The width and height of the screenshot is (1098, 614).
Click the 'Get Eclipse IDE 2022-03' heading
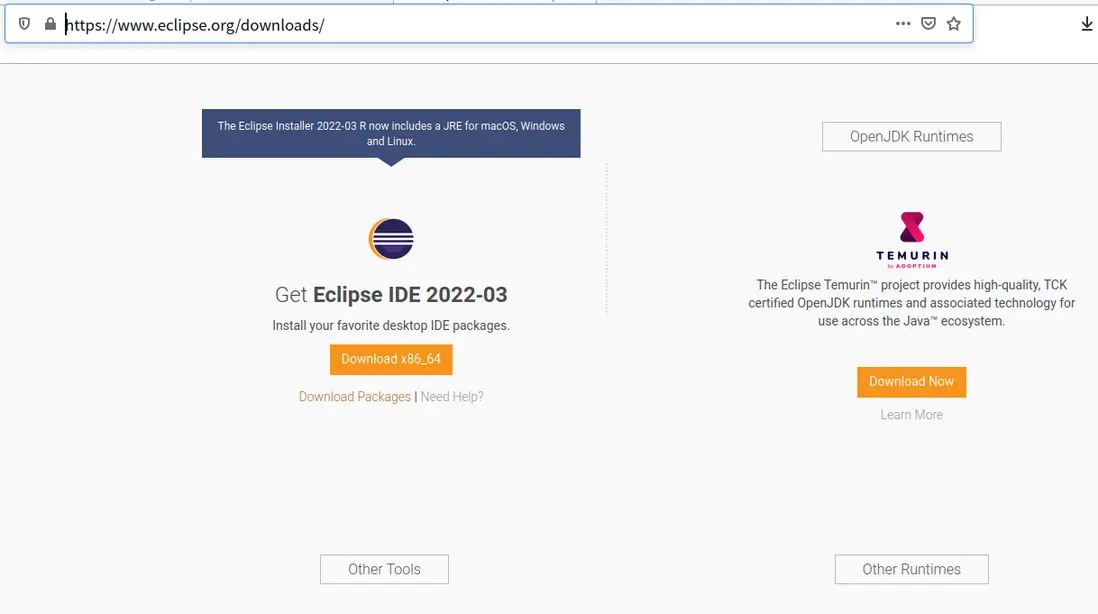click(x=391, y=295)
